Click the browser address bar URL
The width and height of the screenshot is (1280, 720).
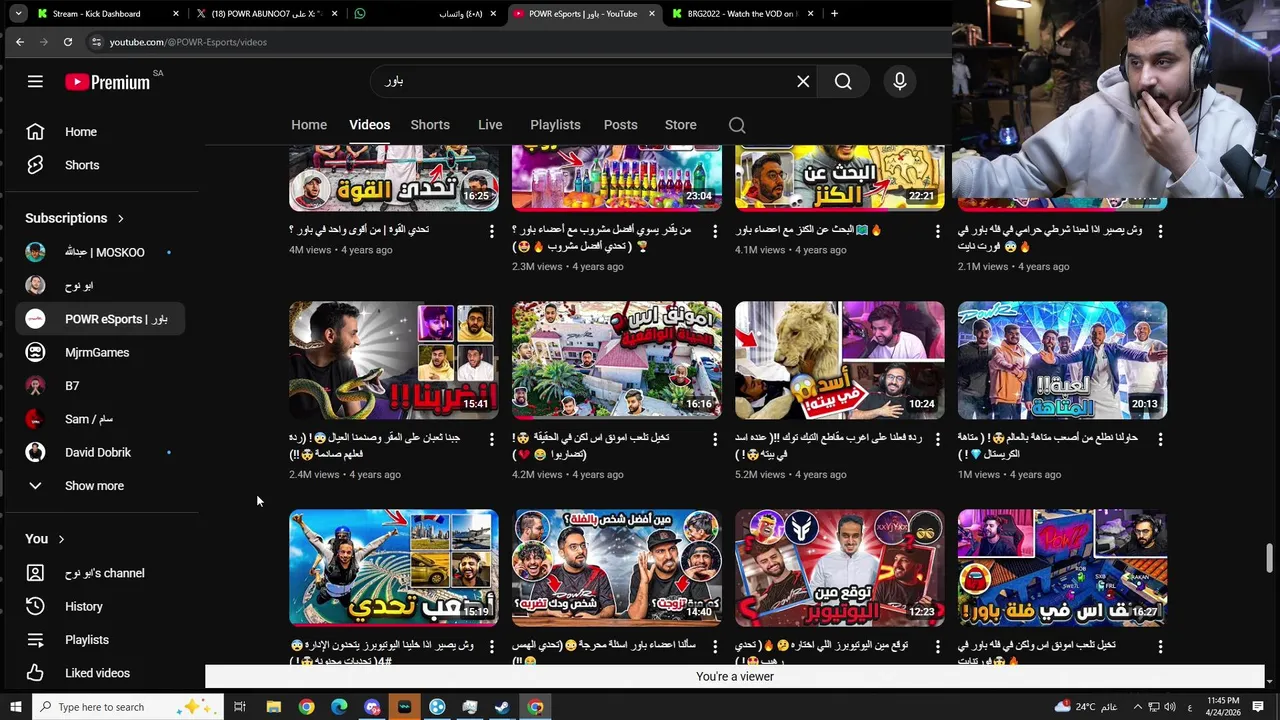click(188, 42)
